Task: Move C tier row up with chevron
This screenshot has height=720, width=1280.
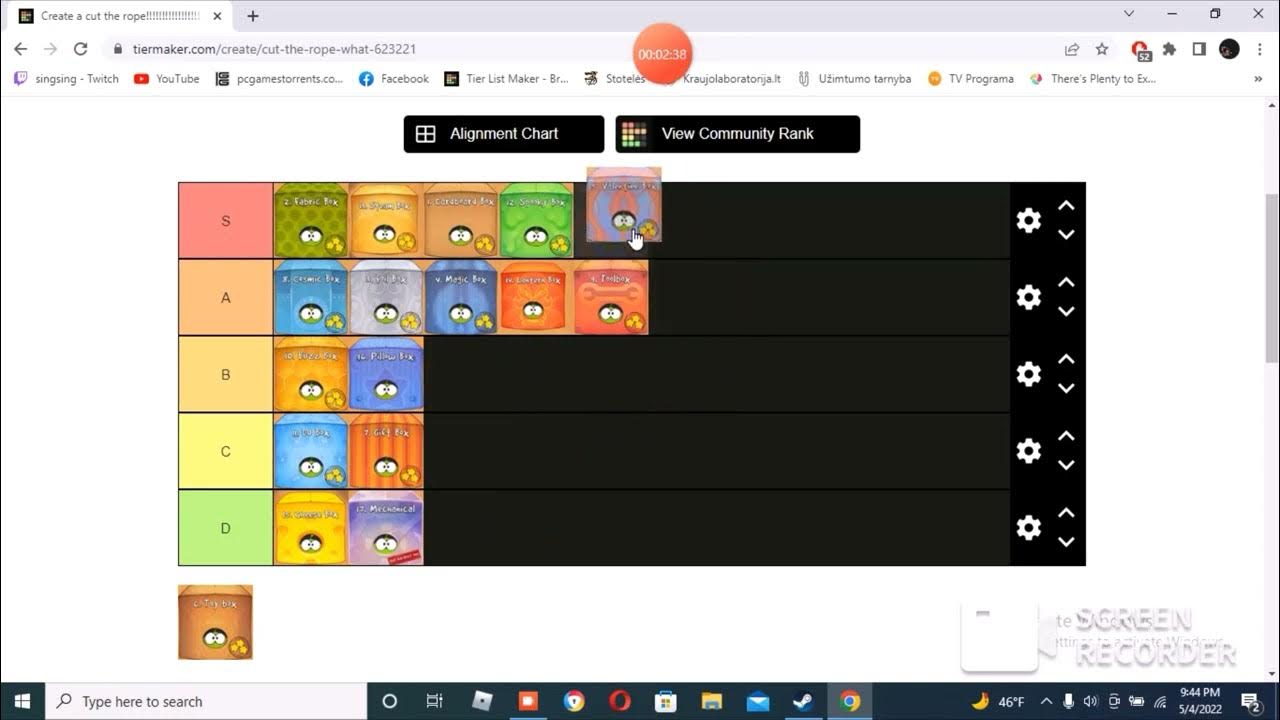Action: 1066,436
